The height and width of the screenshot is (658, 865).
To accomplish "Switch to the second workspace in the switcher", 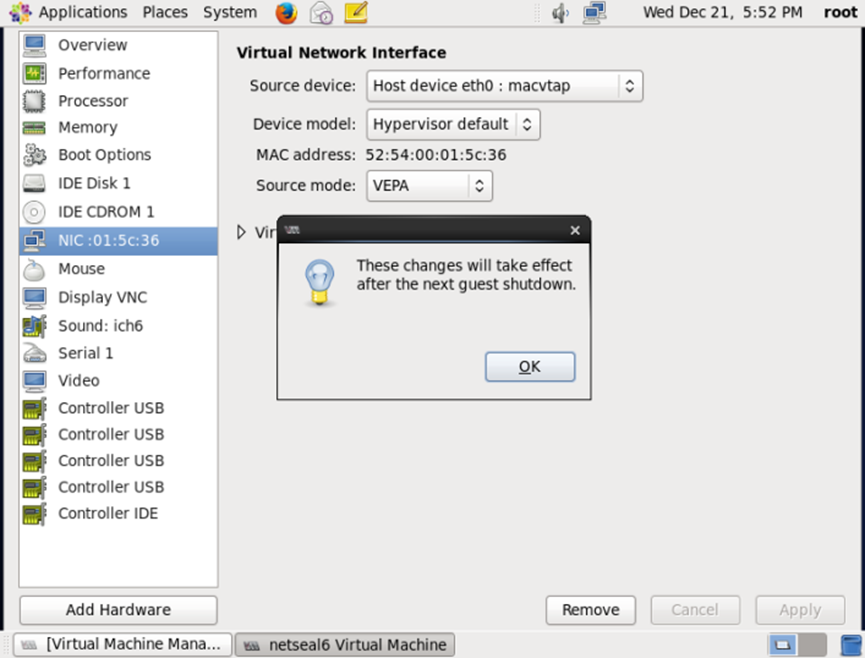I will [811, 644].
